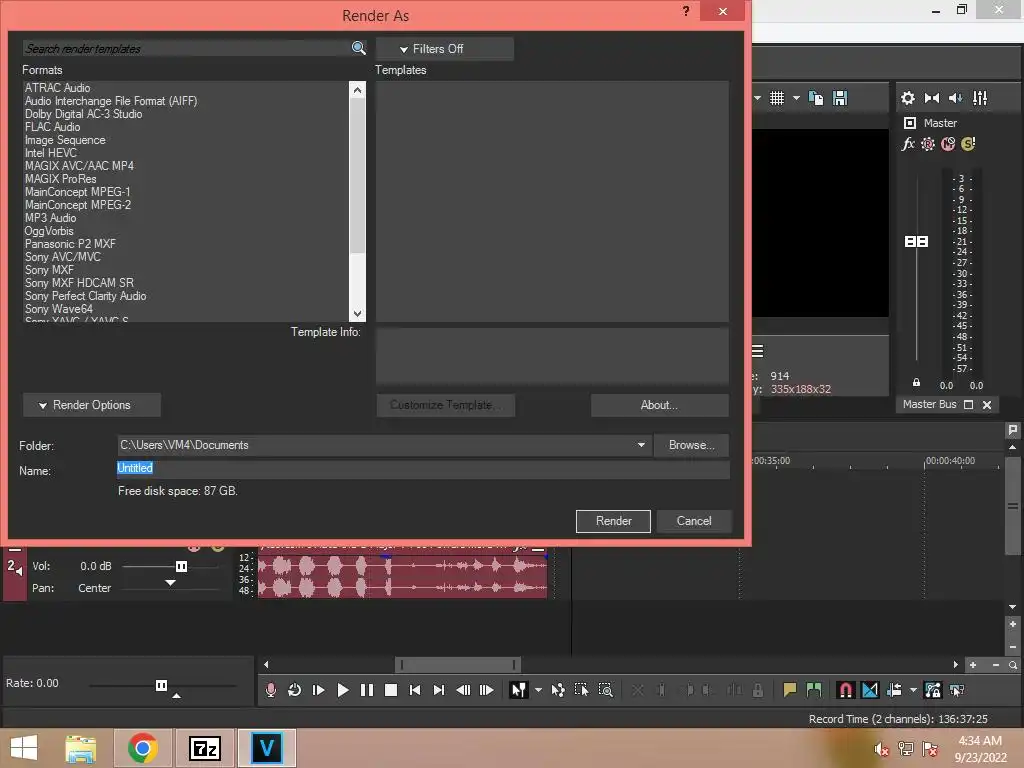
Task: Step to next frame in transport bar
Action: click(x=487, y=690)
